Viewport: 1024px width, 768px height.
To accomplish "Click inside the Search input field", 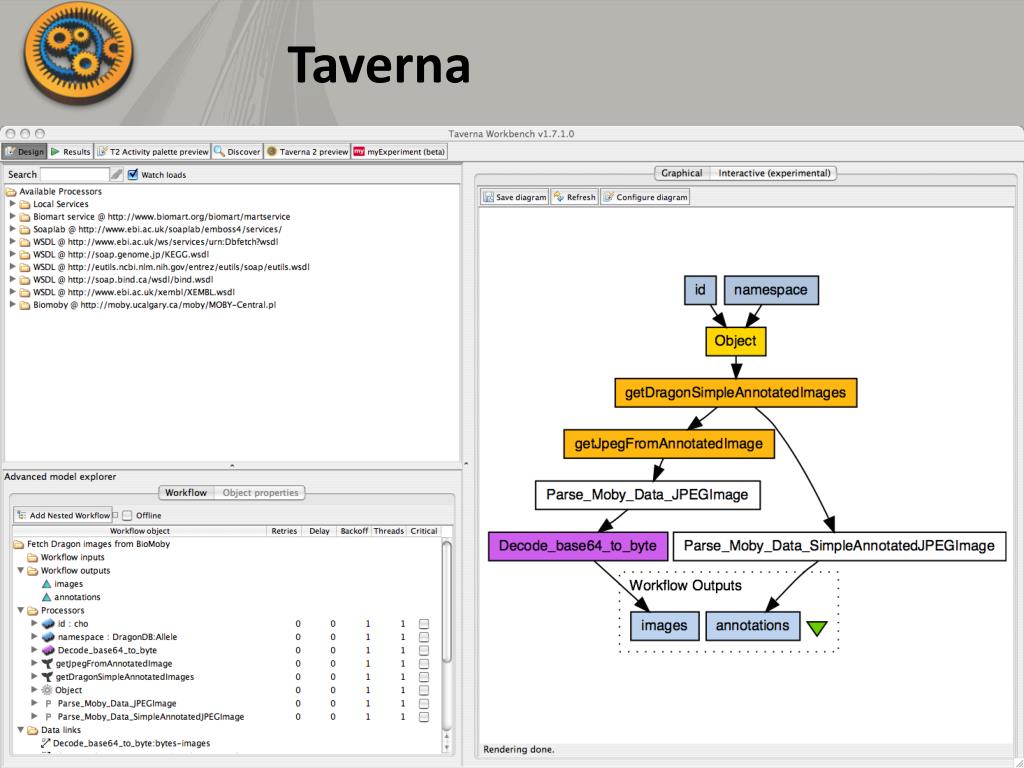I will (74, 174).
